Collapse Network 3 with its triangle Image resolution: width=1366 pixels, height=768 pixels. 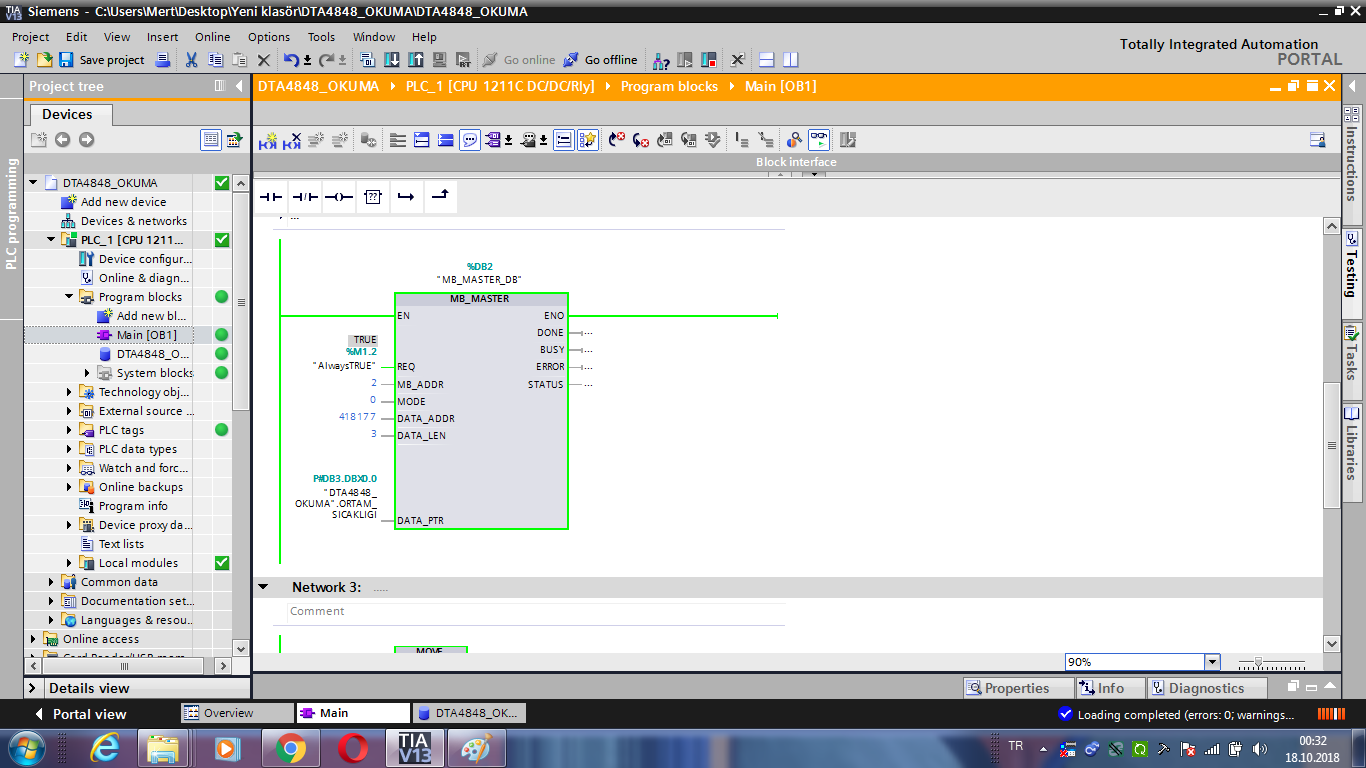[x=263, y=587]
